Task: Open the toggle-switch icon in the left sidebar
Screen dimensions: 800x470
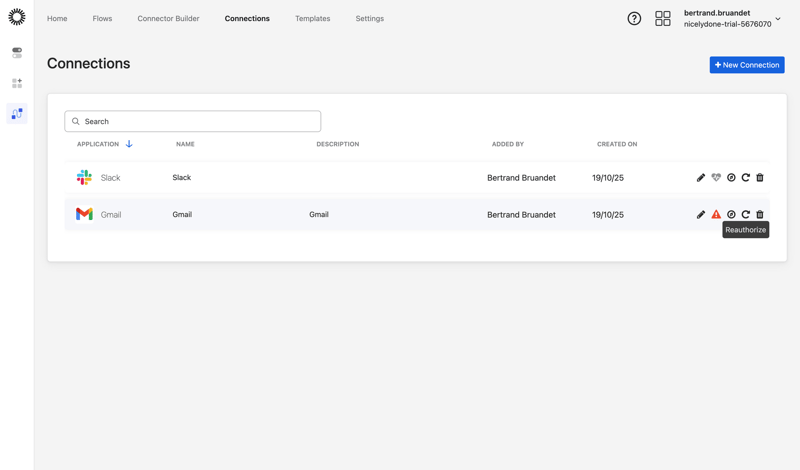Action: pyautogui.click(x=17, y=53)
